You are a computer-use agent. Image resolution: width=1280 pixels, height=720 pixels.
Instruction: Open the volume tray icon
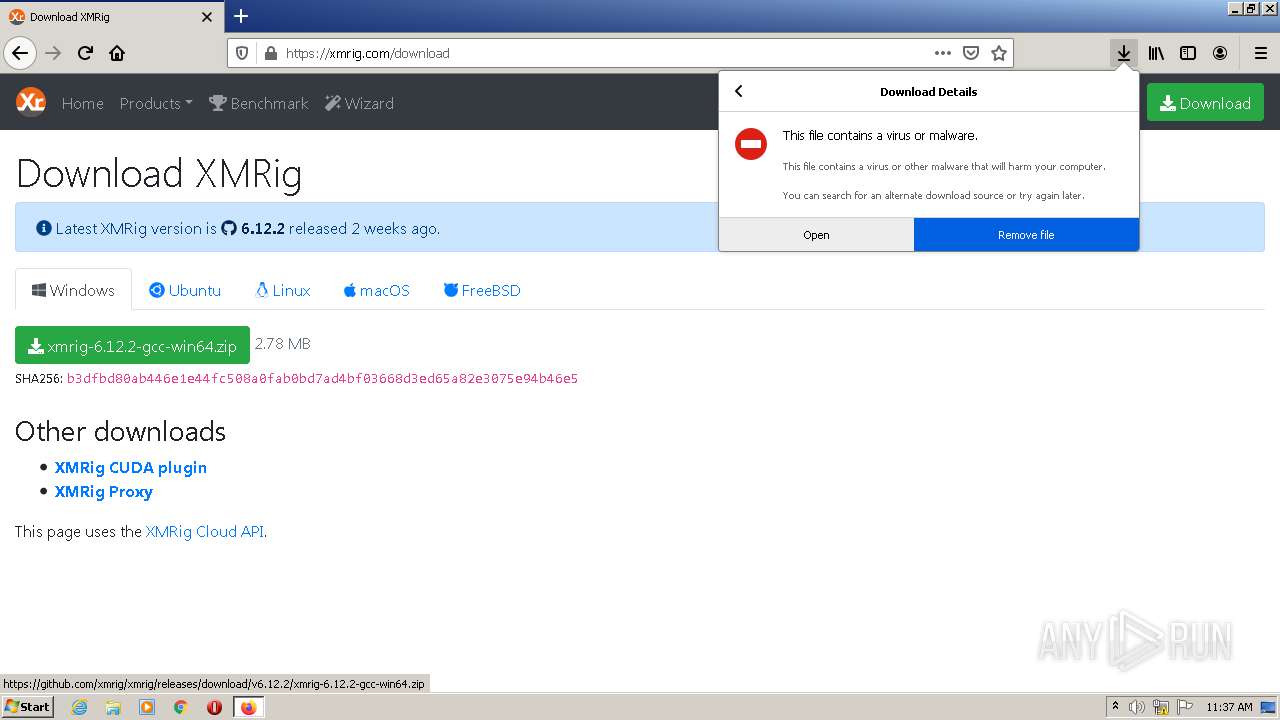(1137, 707)
